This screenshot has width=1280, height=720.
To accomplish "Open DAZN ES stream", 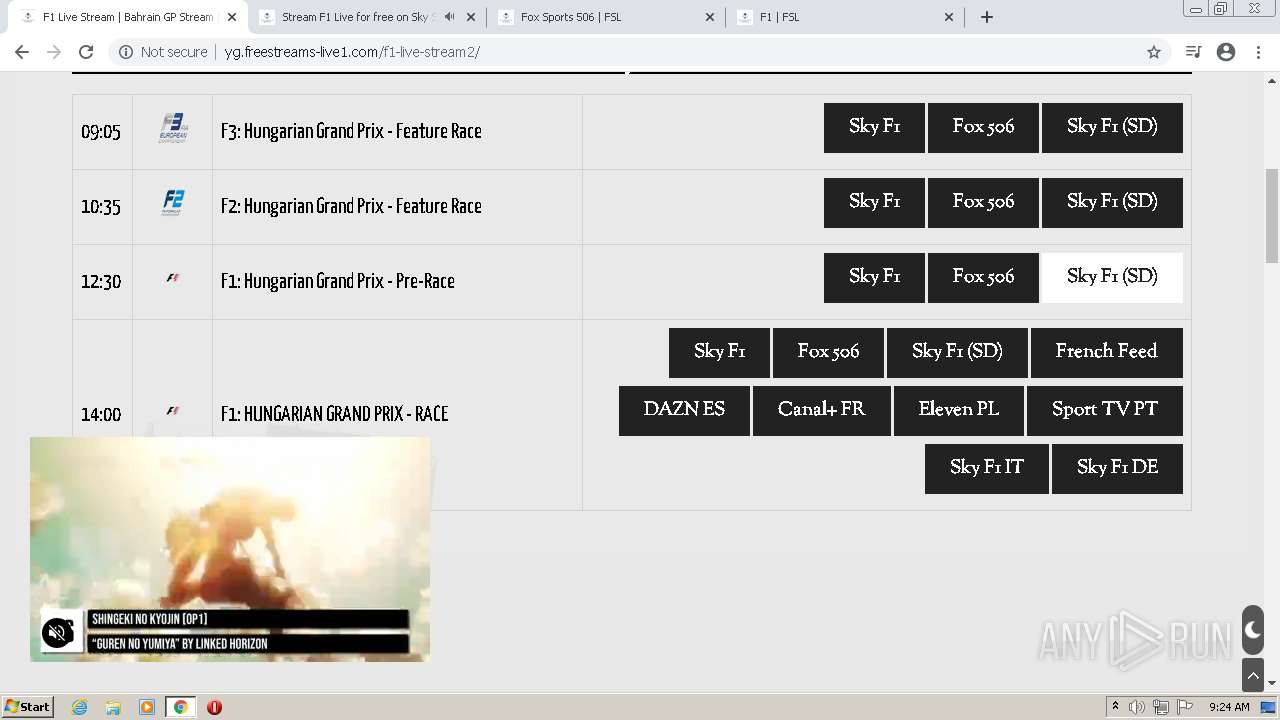I will 684,410.
